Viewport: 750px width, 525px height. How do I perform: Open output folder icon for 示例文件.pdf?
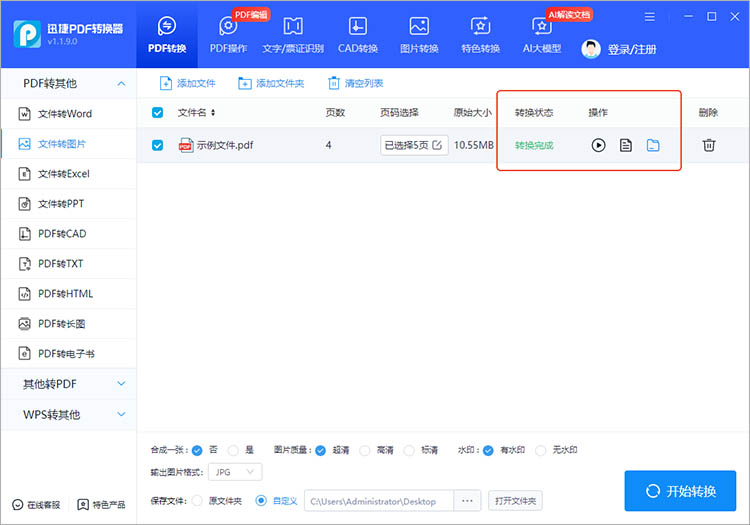click(x=653, y=145)
